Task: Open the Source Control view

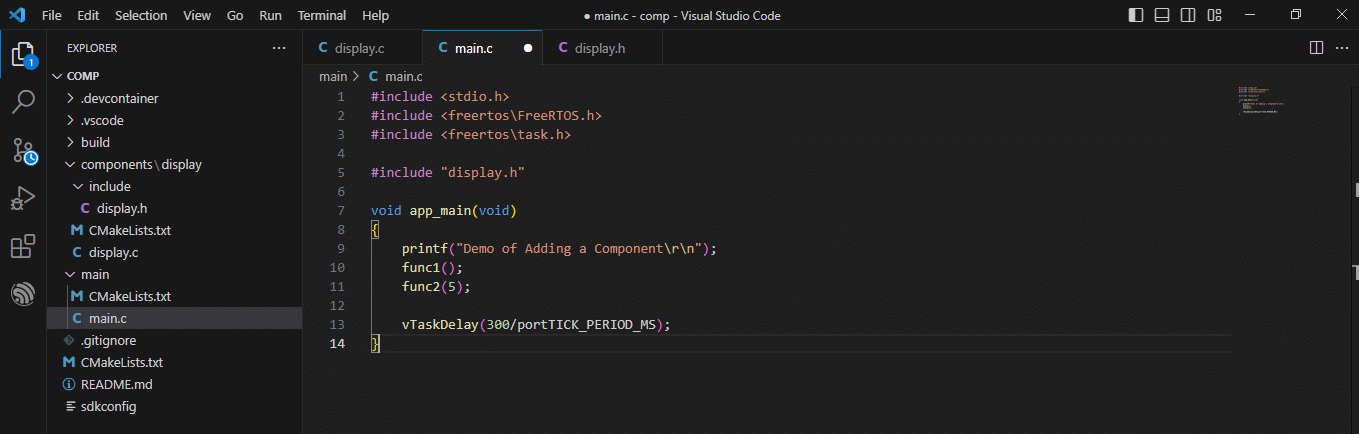Action: [23, 151]
